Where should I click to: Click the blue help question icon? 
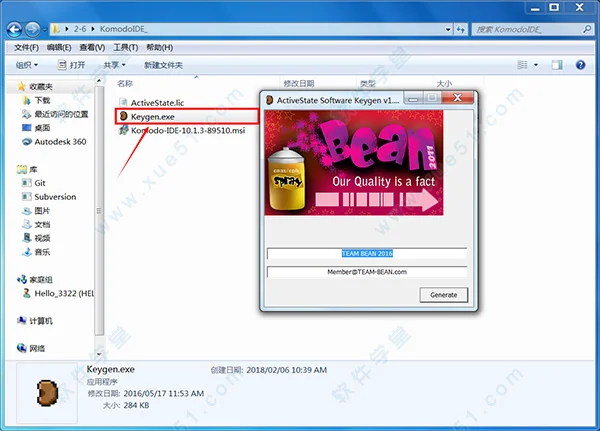coord(580,65)
